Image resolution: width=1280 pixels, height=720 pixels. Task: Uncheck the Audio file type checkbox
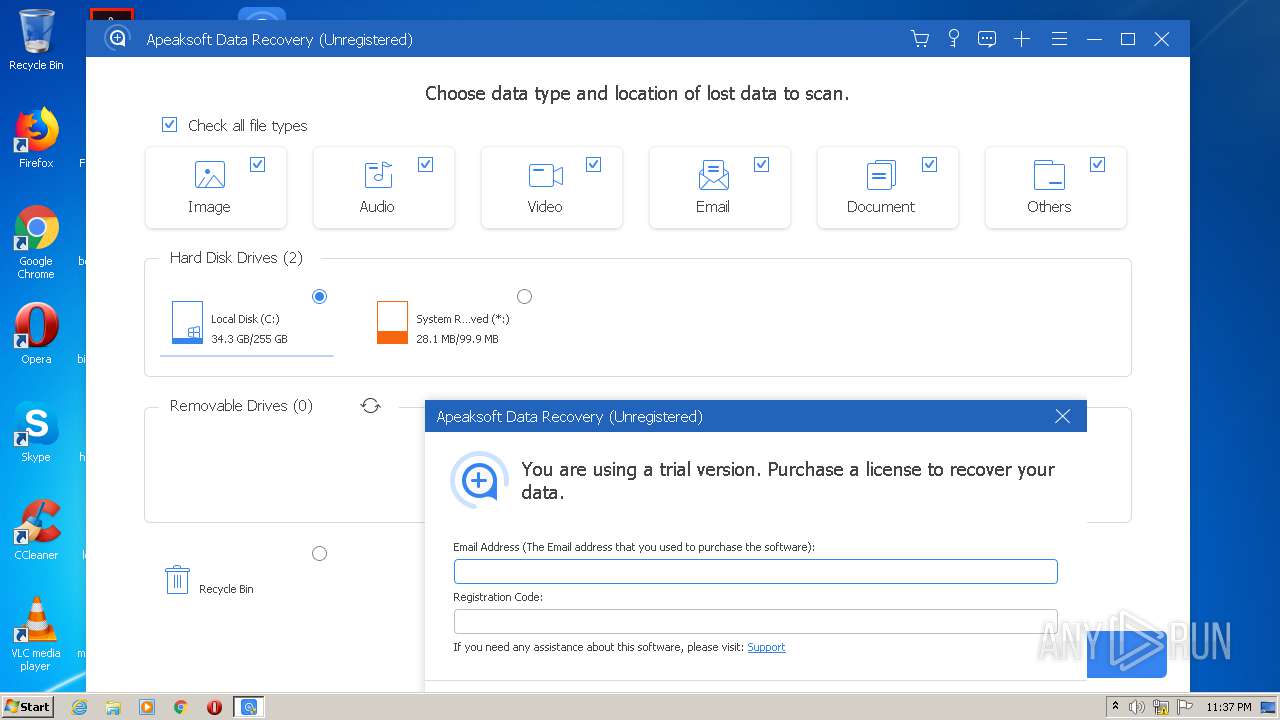point(425,164)
